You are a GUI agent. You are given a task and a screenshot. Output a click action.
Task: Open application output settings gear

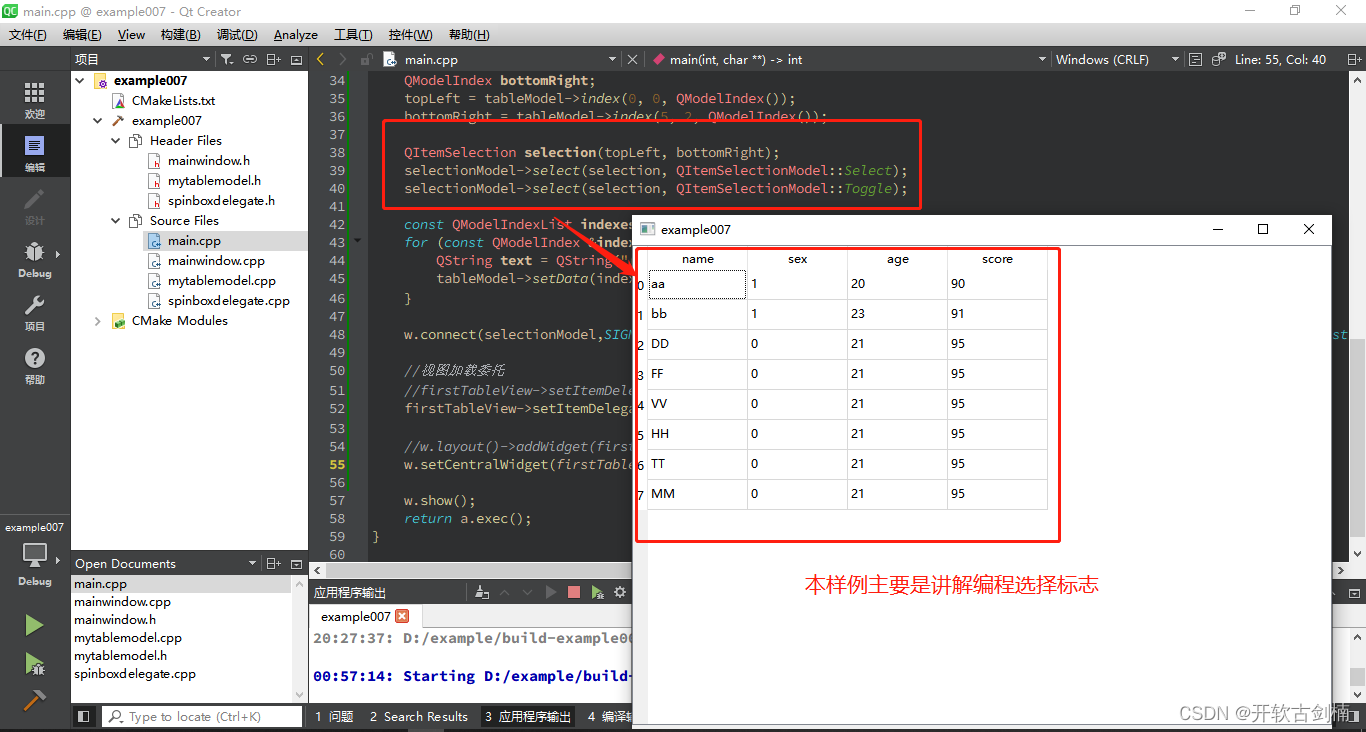620,592
